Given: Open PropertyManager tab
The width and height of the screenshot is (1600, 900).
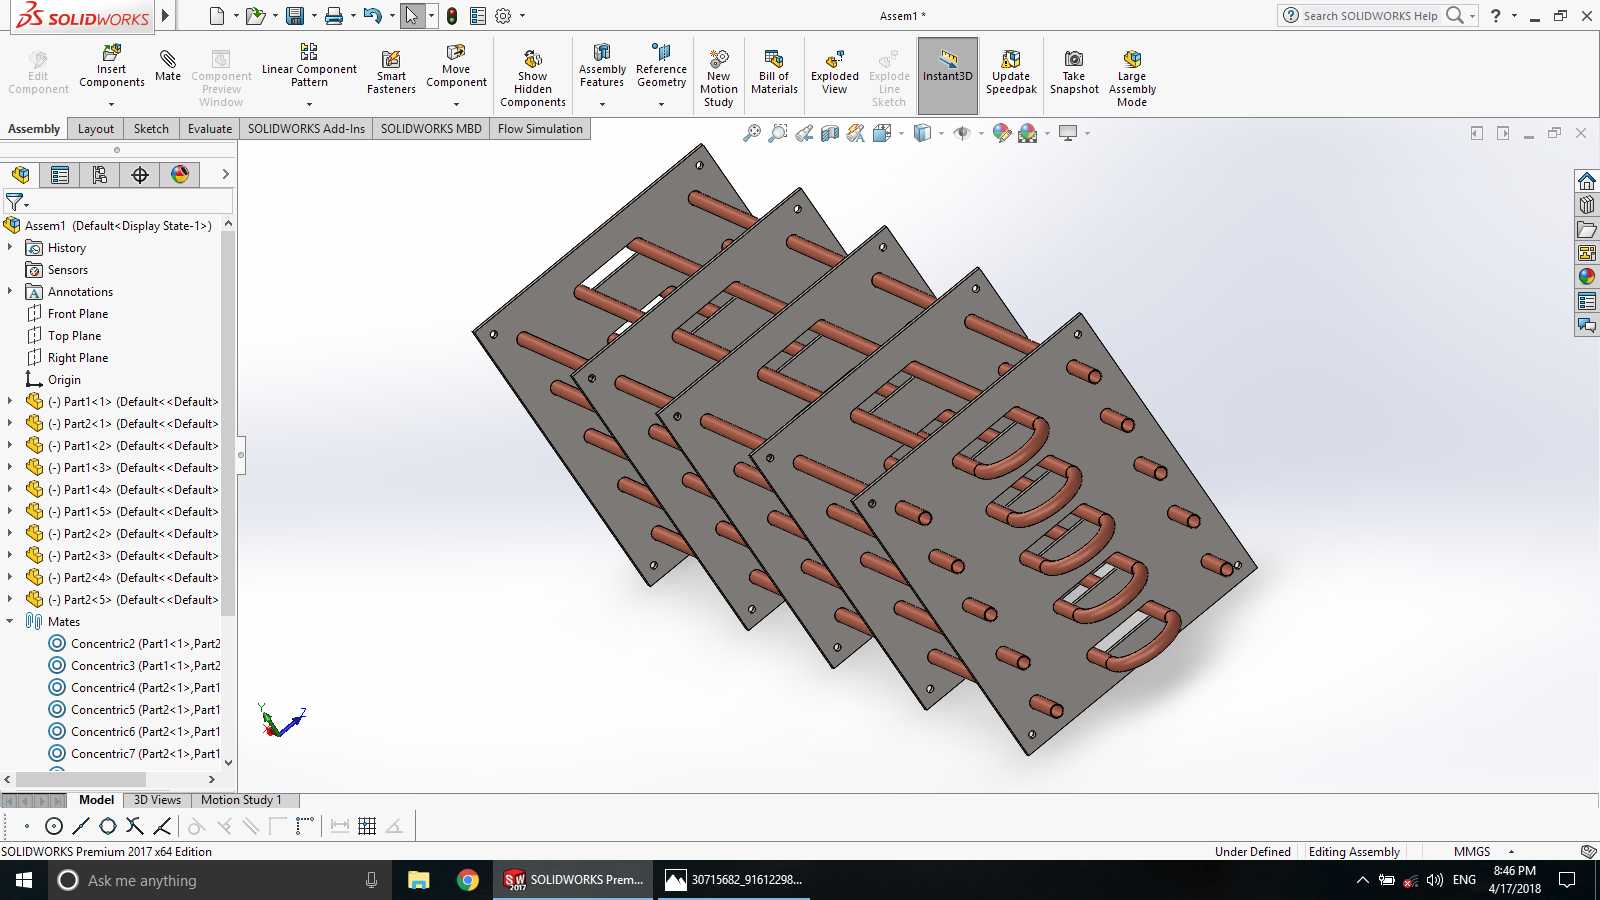Looking at the screenshot, I should pyautogui.click(x=60, y=175).
